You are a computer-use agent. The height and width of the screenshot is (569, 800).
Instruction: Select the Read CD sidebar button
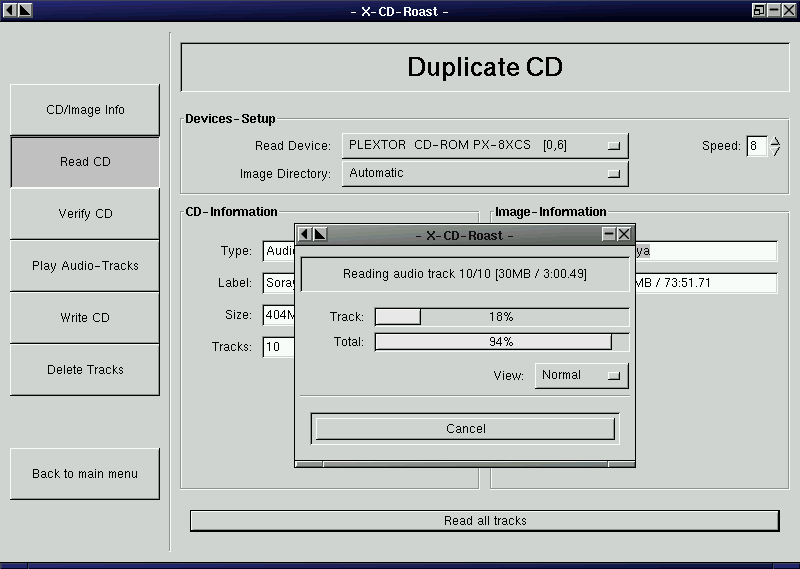[x=85, y=162]
